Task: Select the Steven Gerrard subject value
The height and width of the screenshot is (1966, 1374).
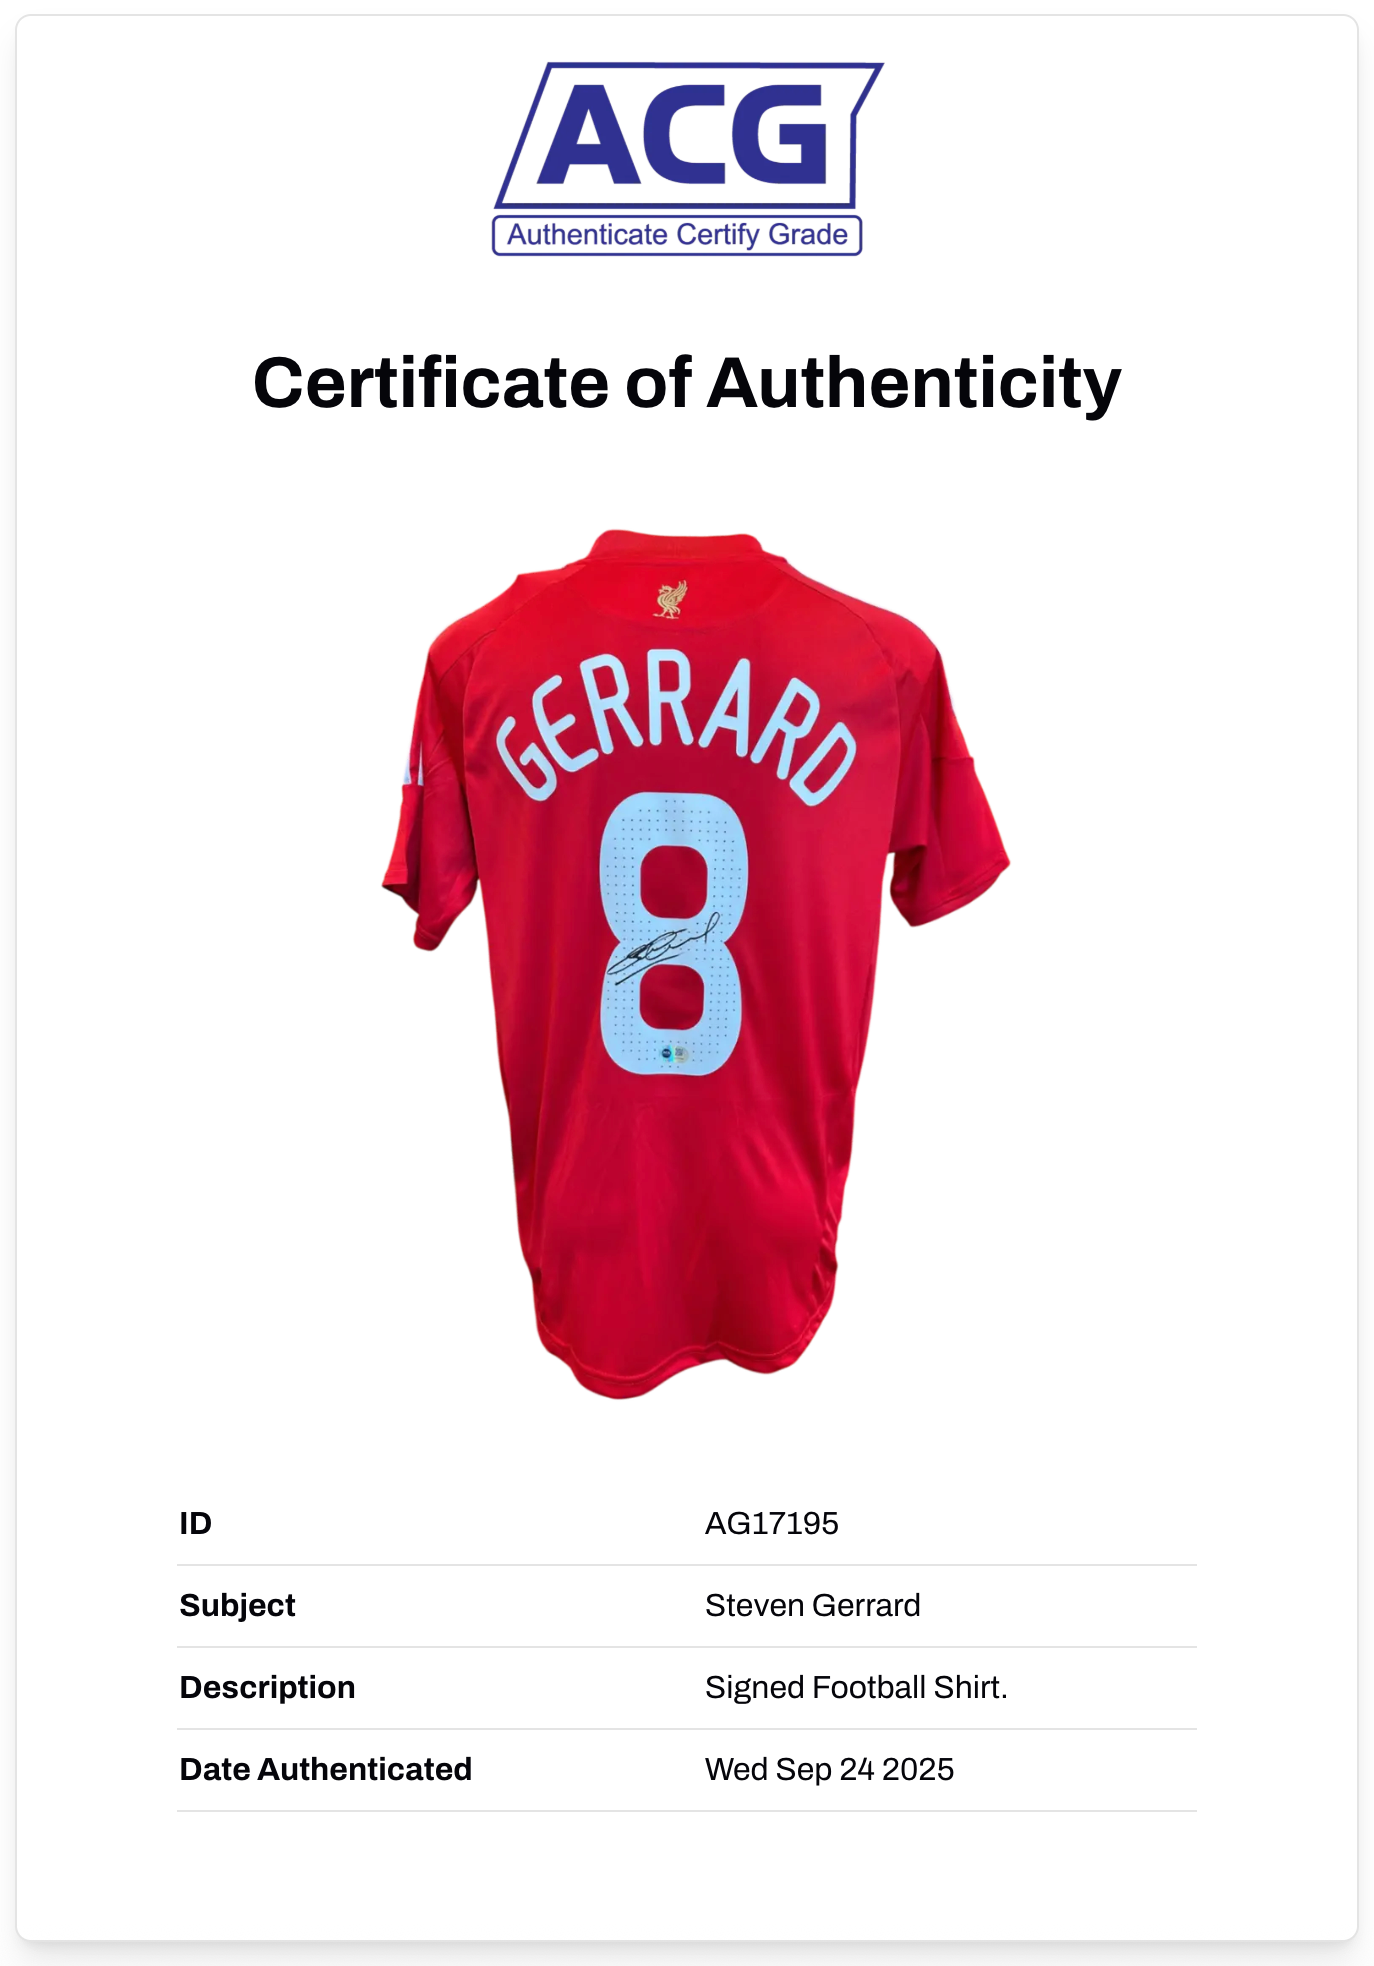Action: pos(812,1605)
